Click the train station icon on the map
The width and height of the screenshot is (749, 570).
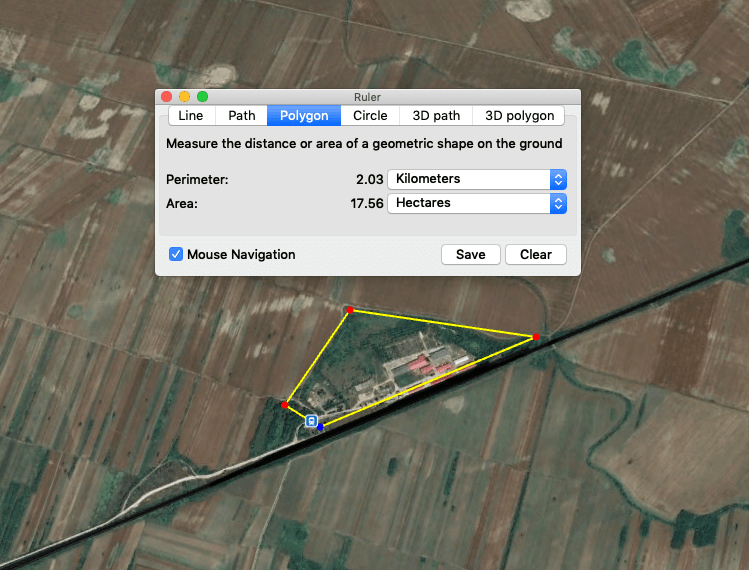[312, 421]
